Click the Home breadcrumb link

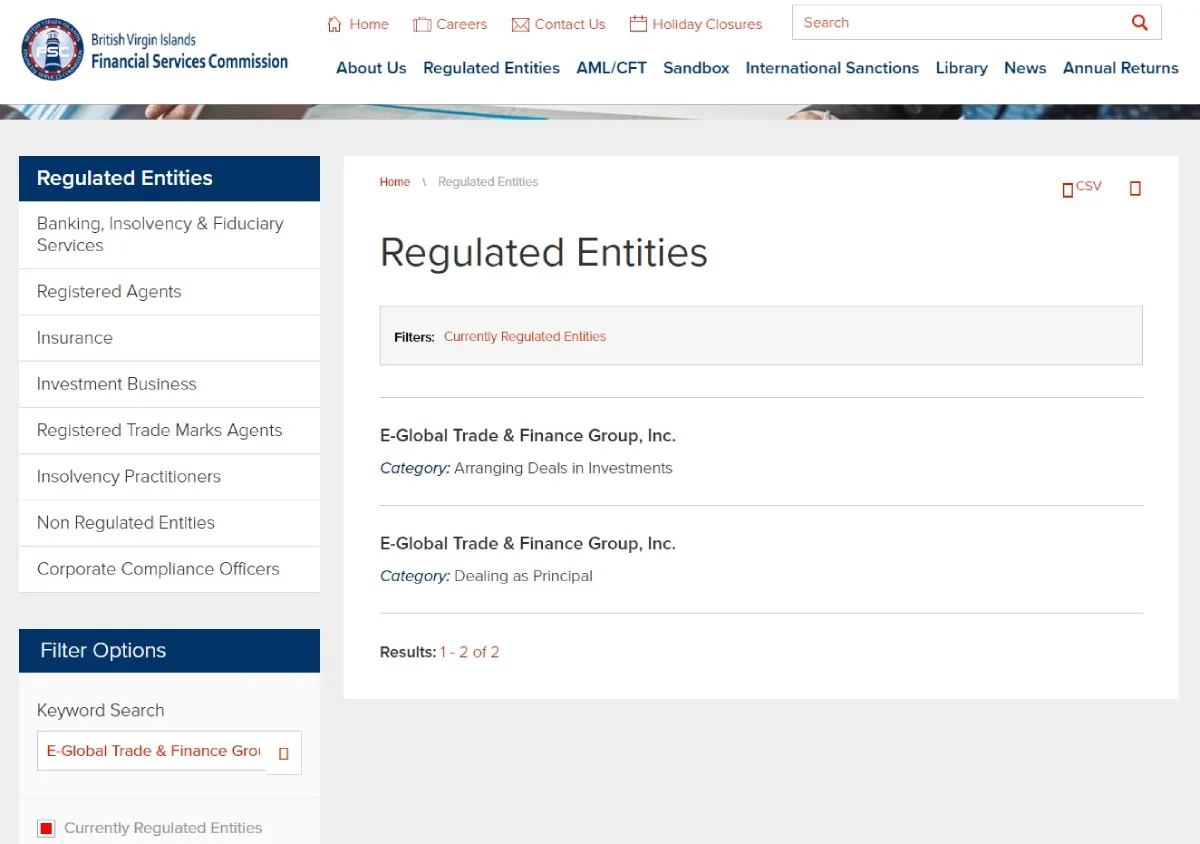click(x=395, y=182)
